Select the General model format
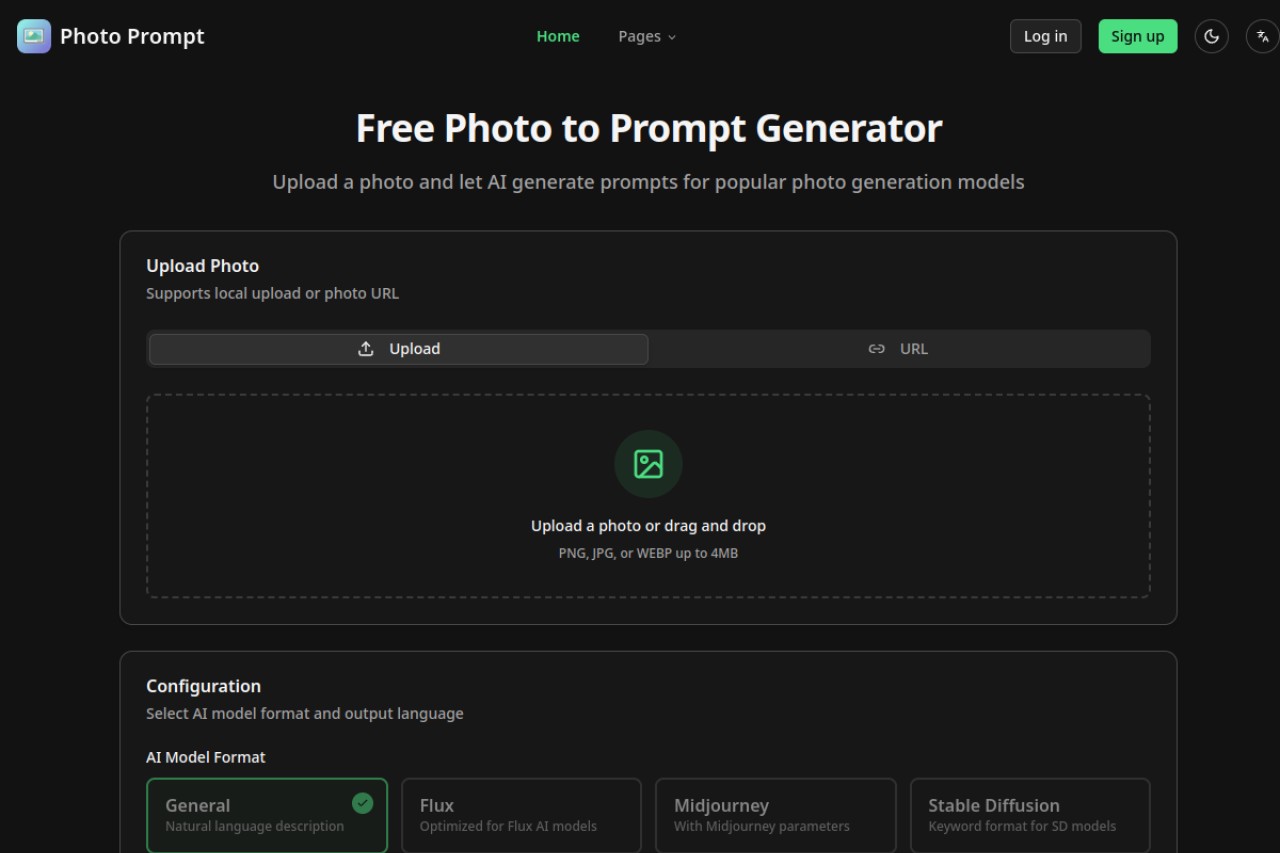 [267, 815]
